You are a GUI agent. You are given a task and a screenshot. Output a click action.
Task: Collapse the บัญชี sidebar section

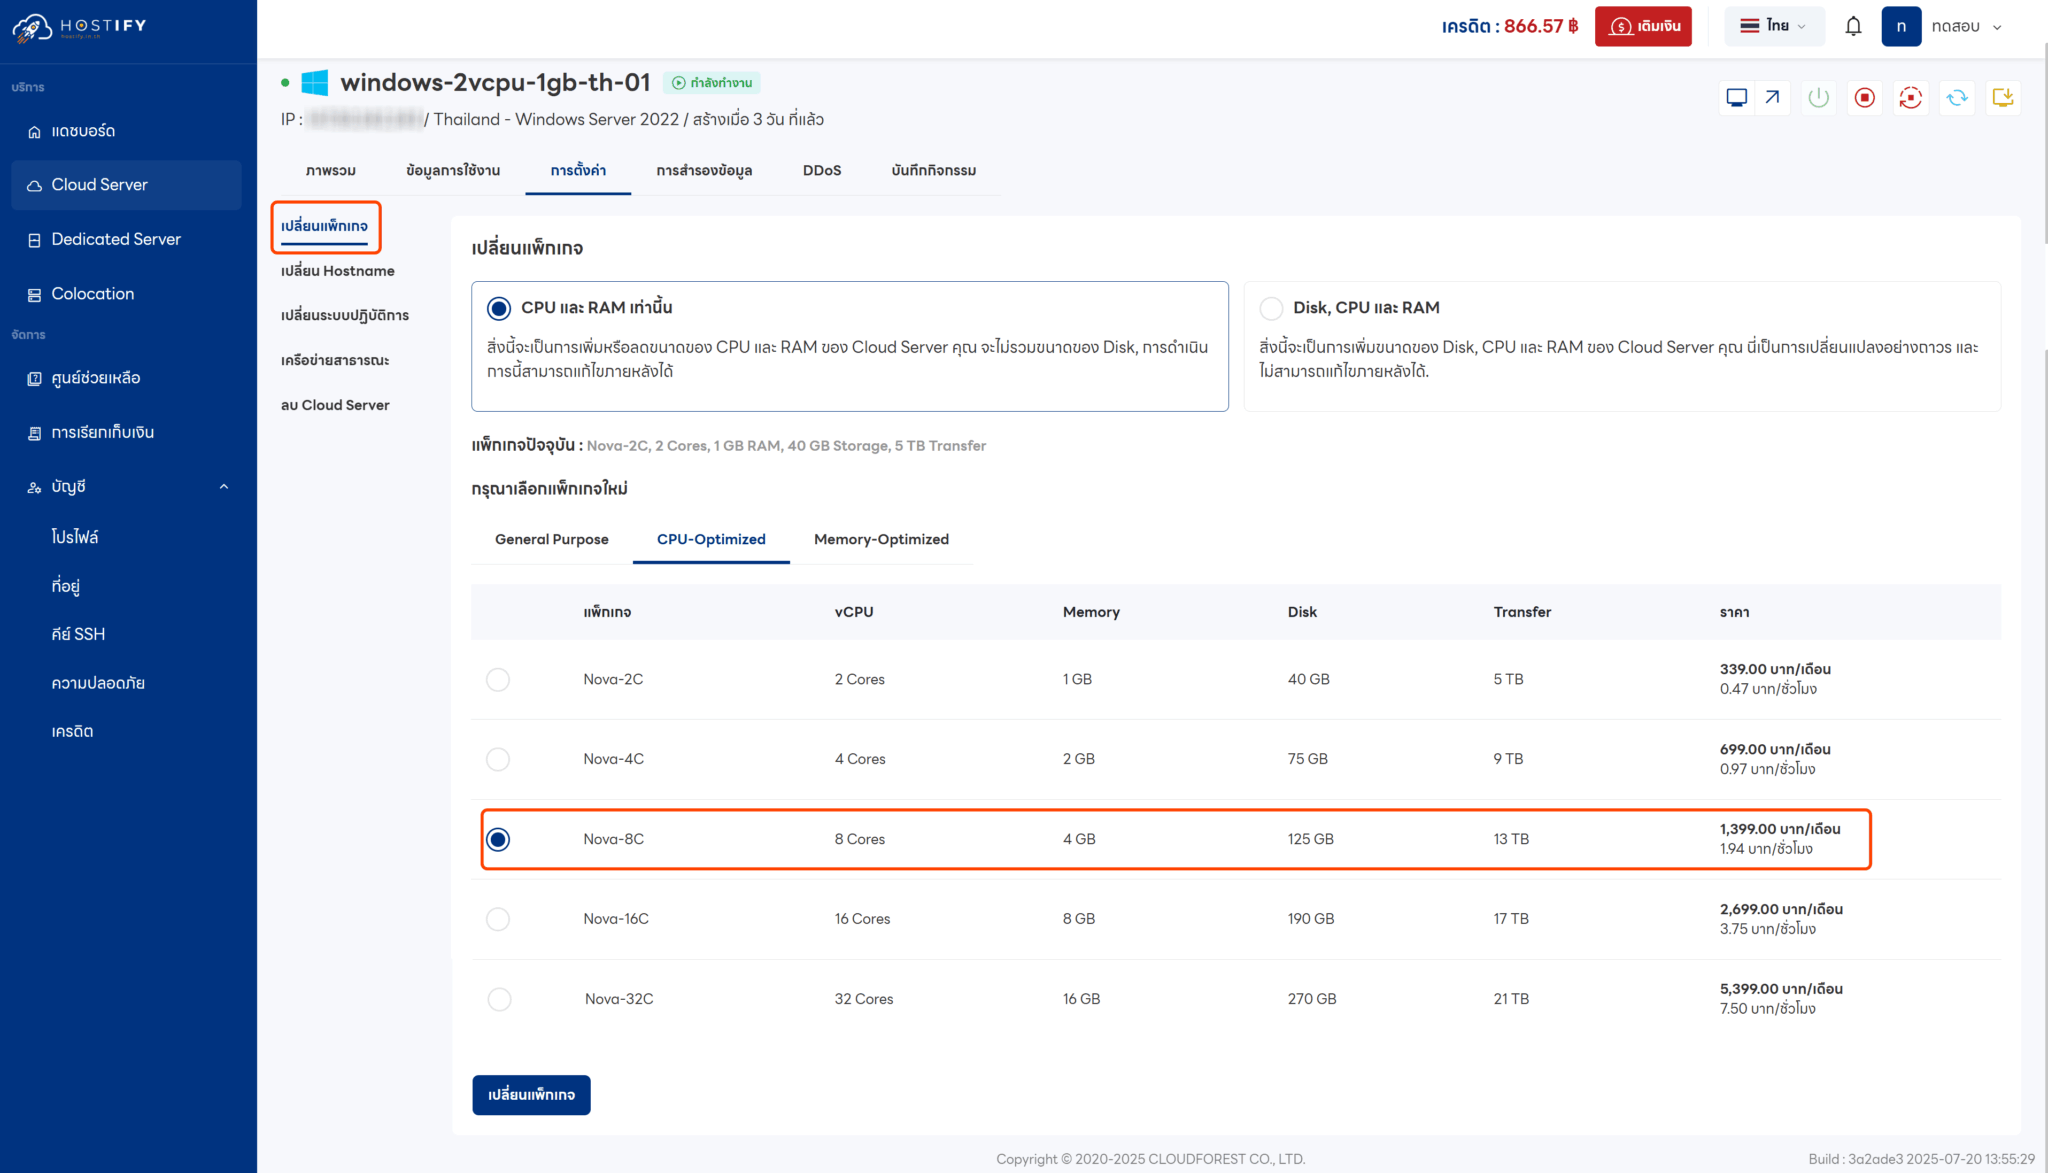224,486
